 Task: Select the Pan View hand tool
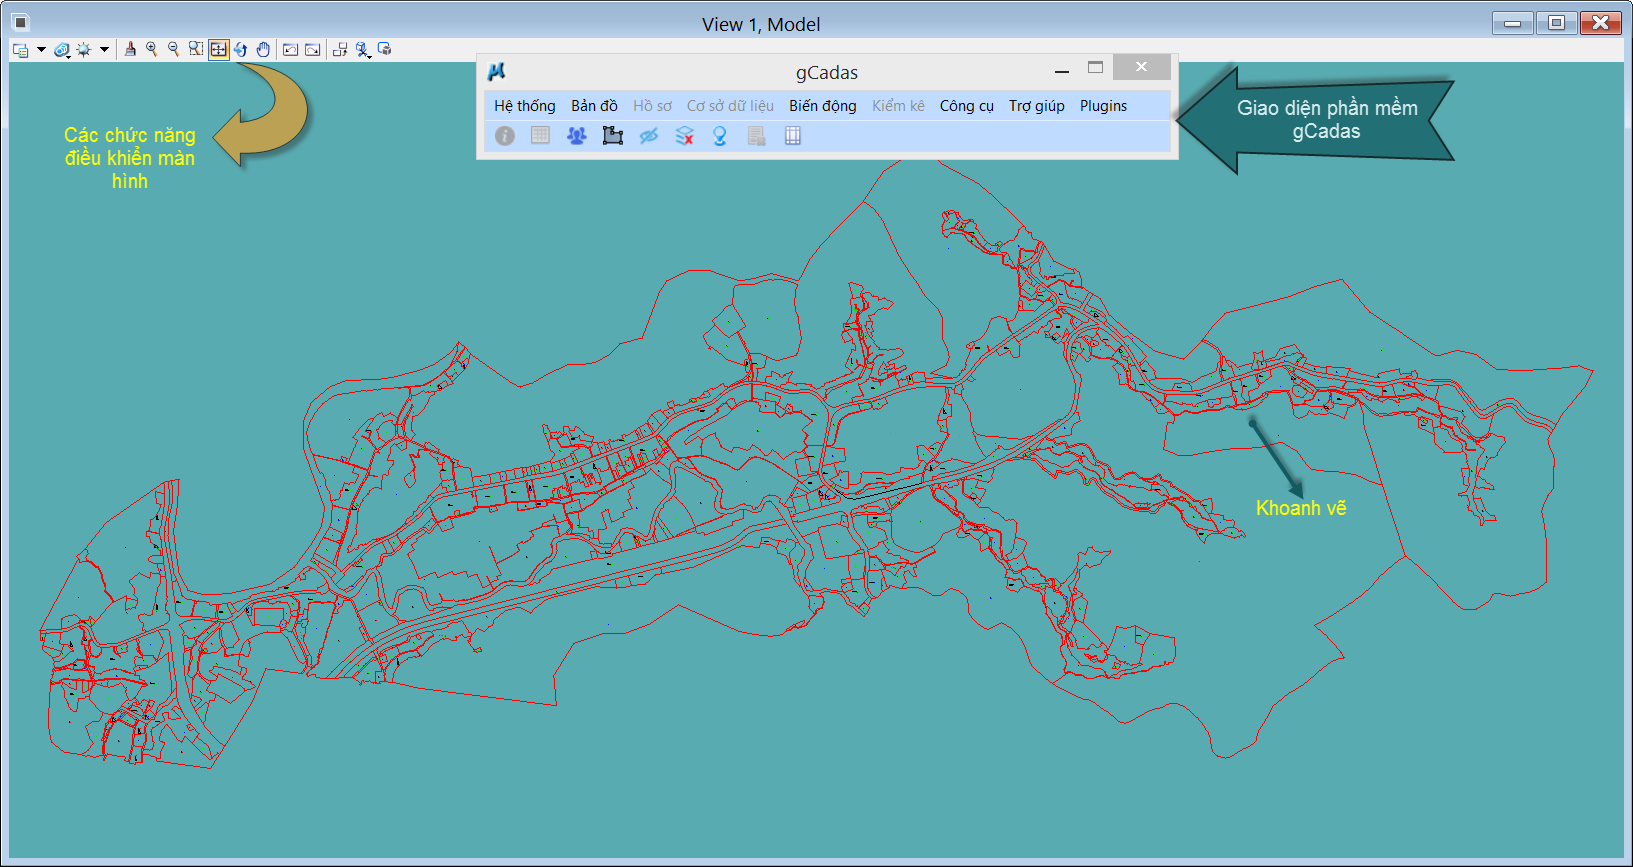click(x=263, y=49)
